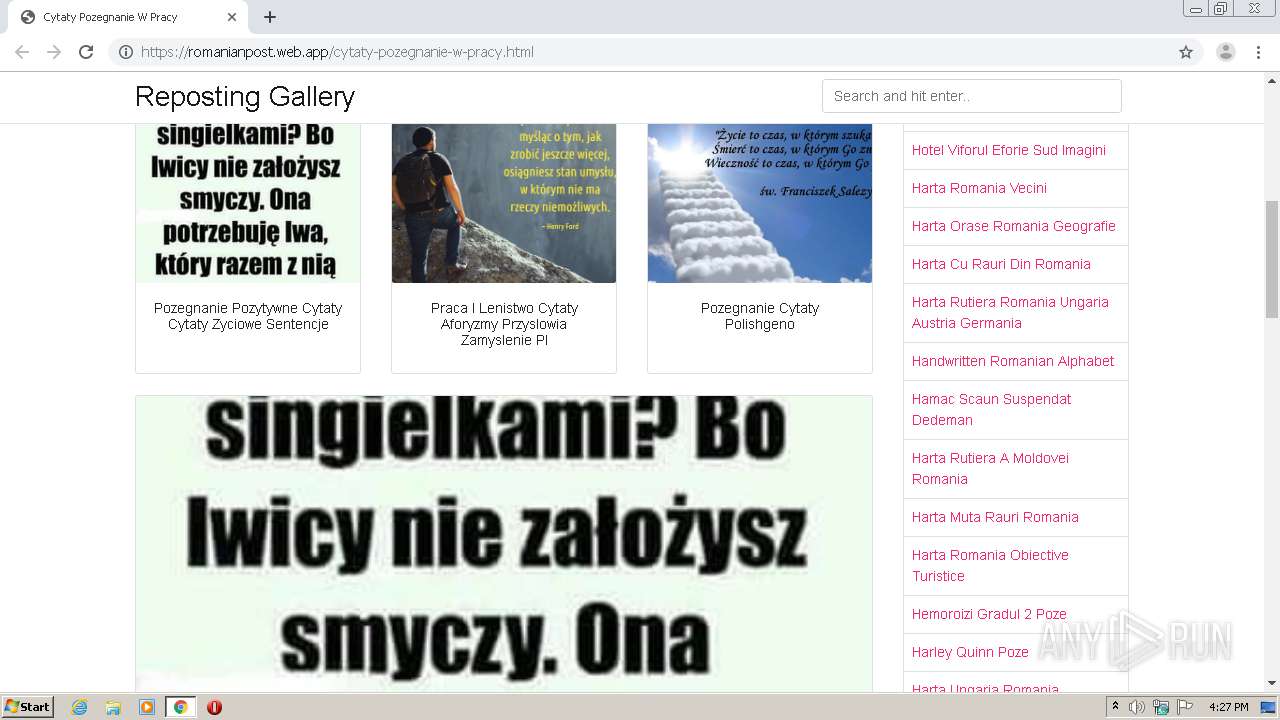Open Pozegnanie Cytaty Polishgeno link

tap(760, 316)
